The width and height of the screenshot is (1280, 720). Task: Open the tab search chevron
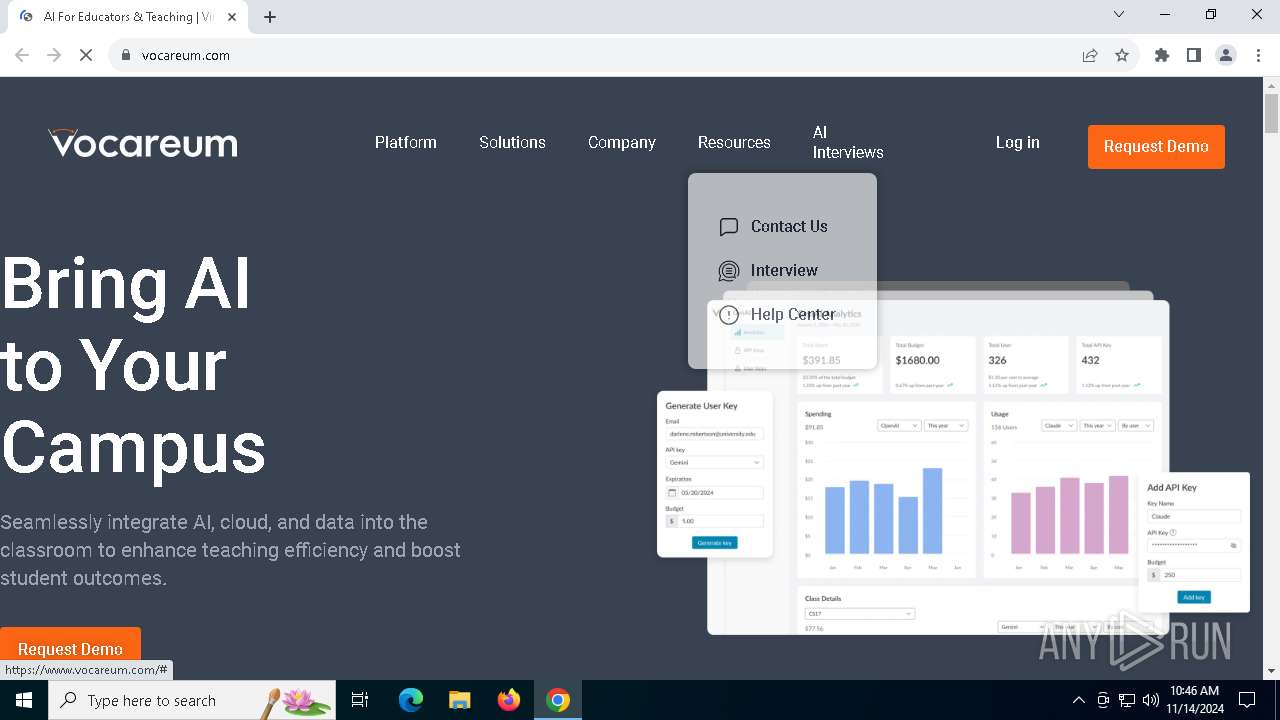click(1119, 14)
